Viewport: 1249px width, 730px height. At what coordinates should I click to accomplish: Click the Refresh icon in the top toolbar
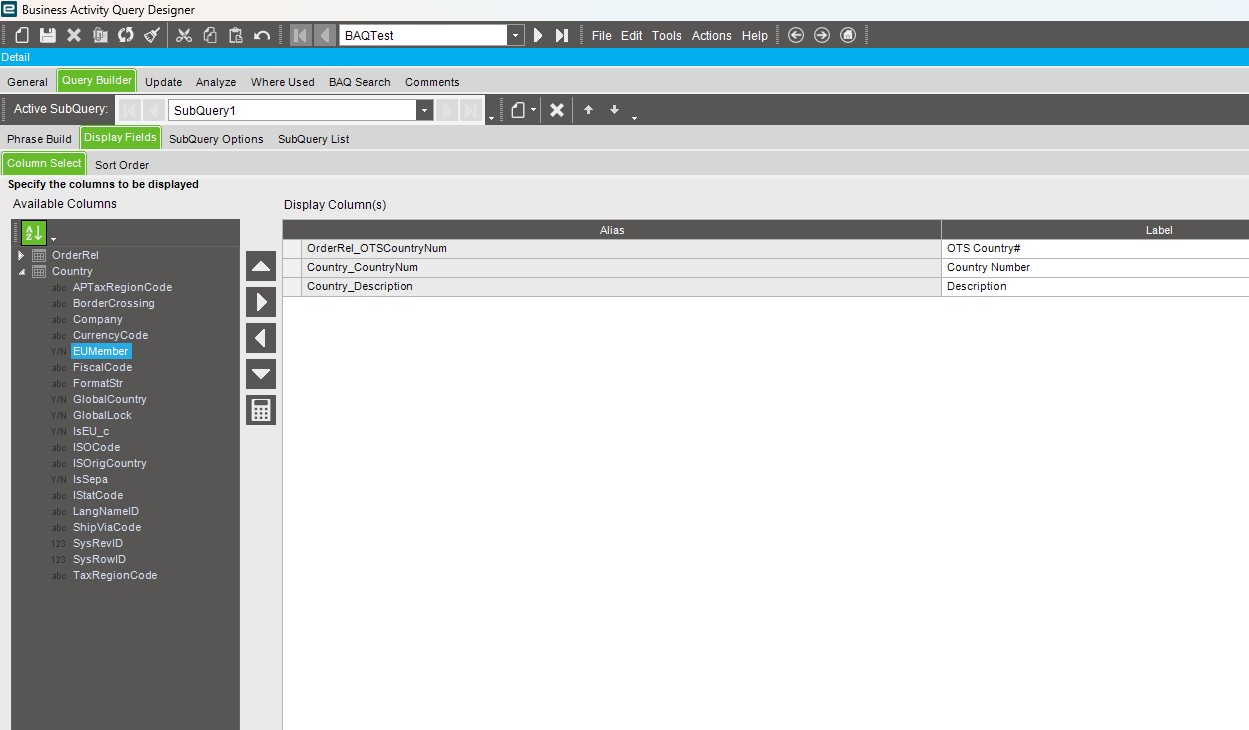pyautogui.click(x=125, y=35)
